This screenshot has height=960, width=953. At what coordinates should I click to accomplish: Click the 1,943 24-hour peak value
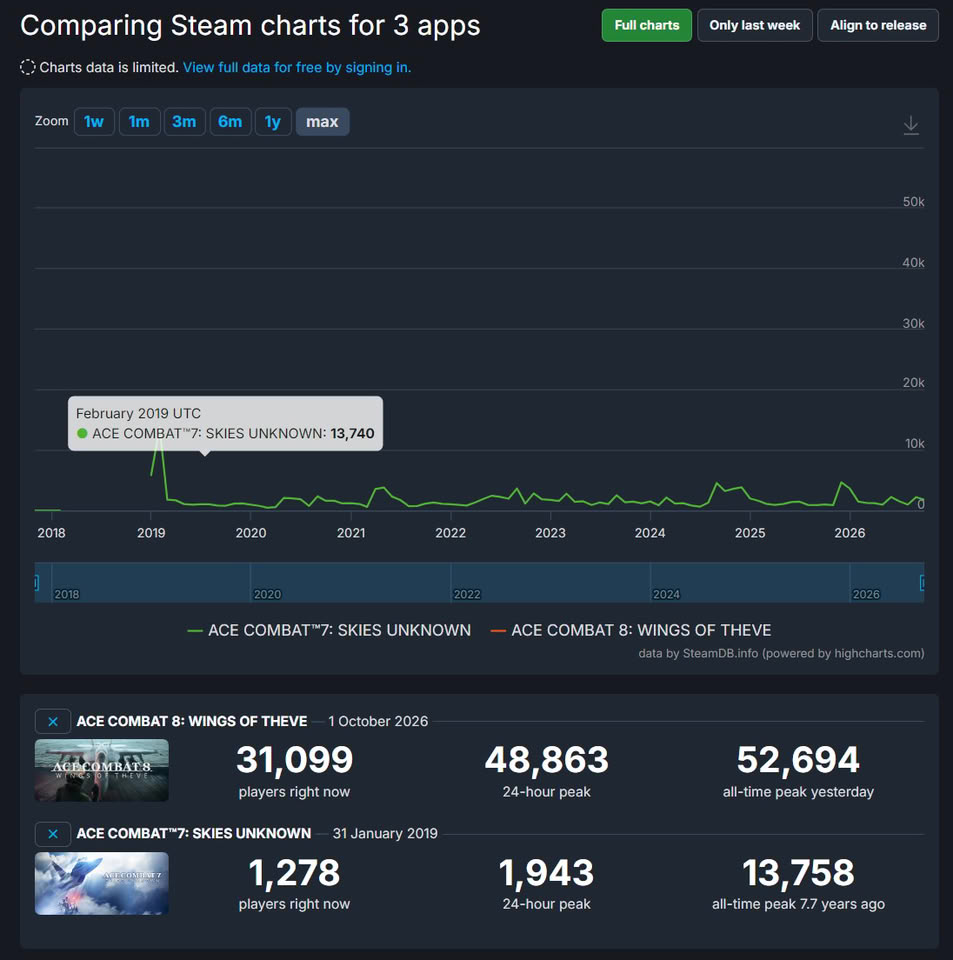tap(547, 872)
